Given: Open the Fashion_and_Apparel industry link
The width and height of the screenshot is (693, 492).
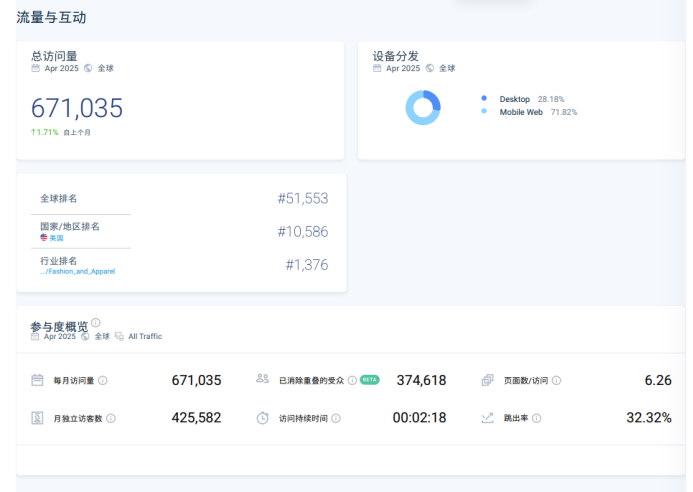Looking at the screenshot, I should [77, 271].
